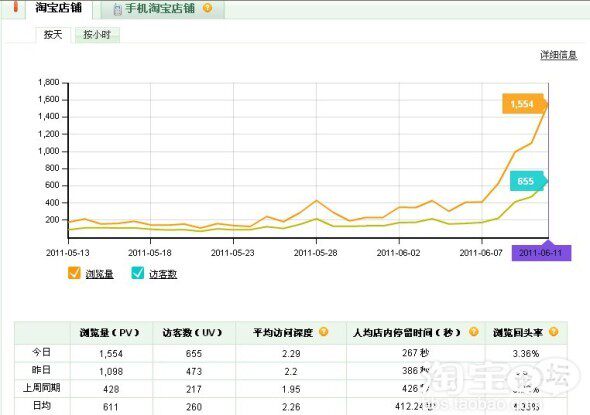Click the 2011-06-02 axis date label

point(398,253)
